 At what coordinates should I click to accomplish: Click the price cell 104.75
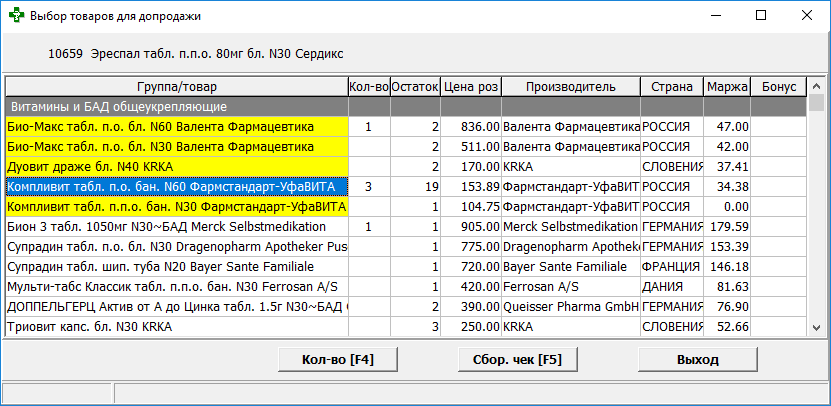[471, 207]
